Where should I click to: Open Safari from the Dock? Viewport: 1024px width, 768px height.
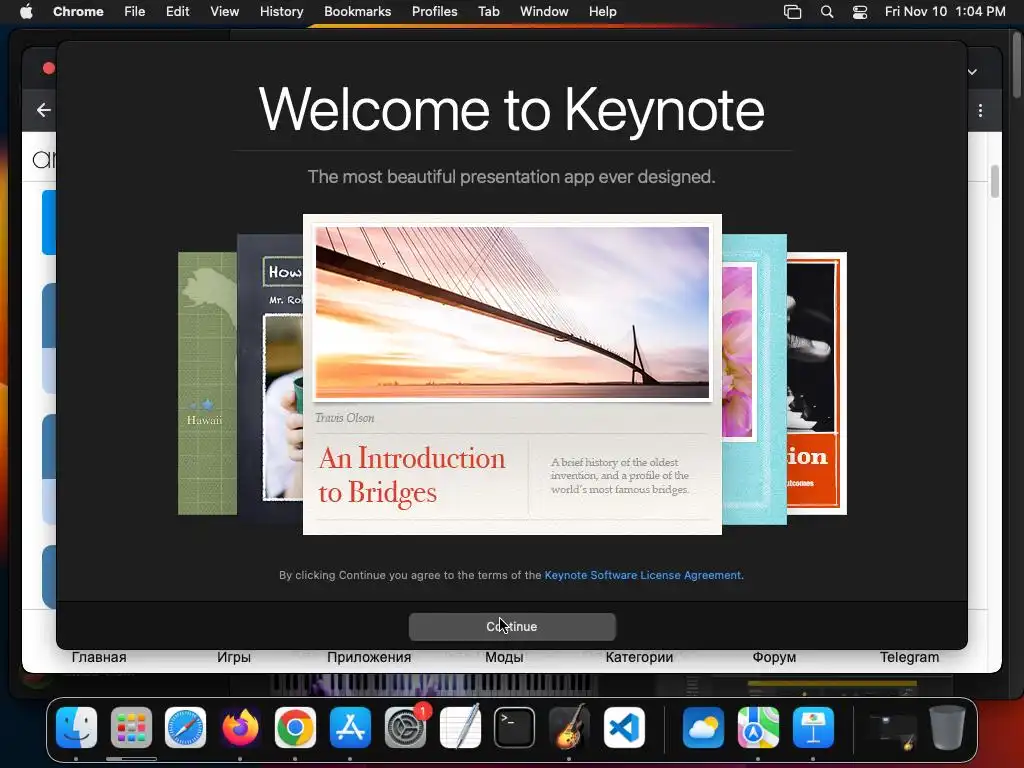tap(185, 728)
